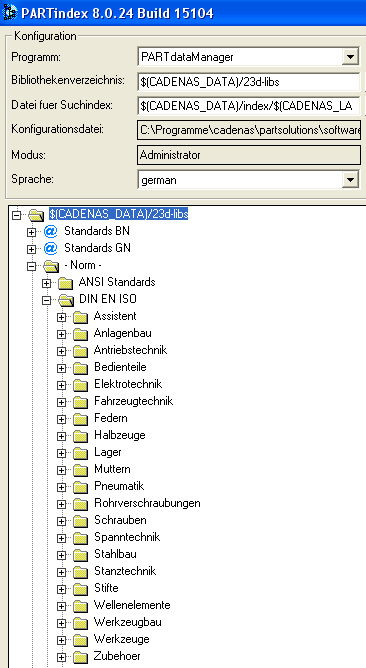Click the Rohrverschraubungen folder icon

[80, 504]
